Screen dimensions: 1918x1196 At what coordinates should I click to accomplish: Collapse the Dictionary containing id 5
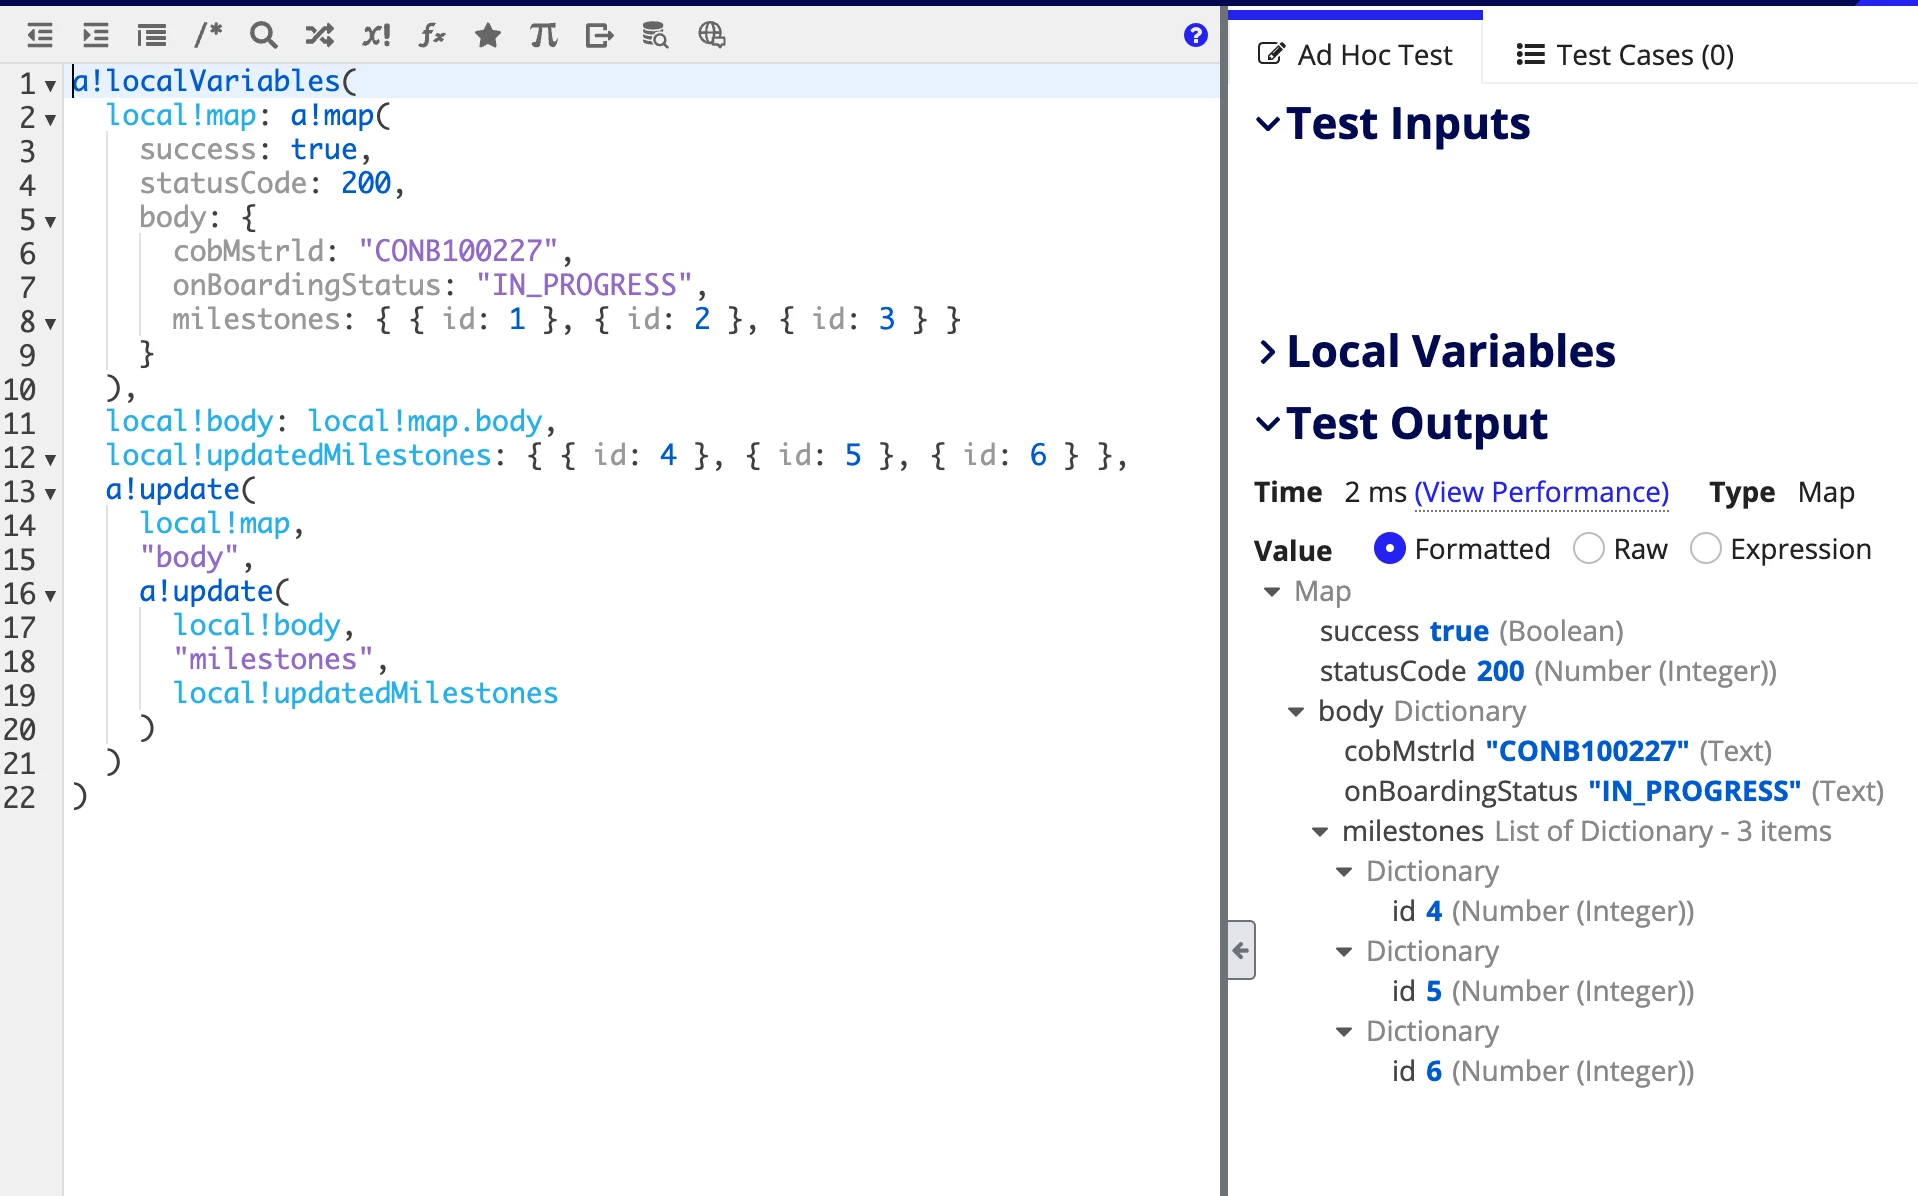[x=1344, y=952]
